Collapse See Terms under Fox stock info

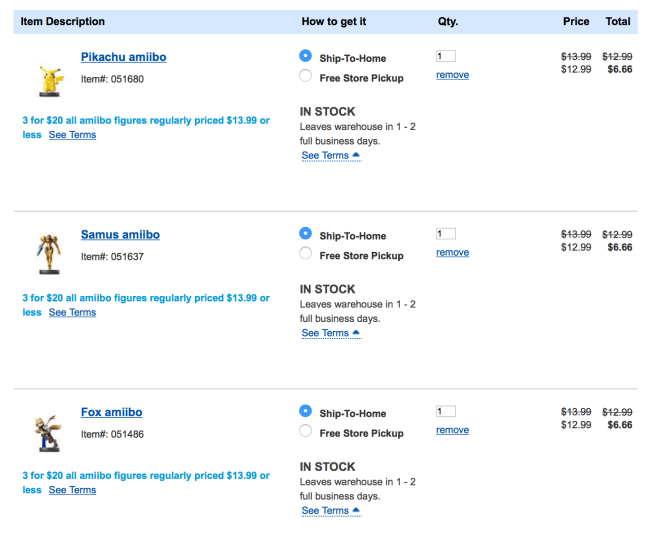click(x=330, y=511)
